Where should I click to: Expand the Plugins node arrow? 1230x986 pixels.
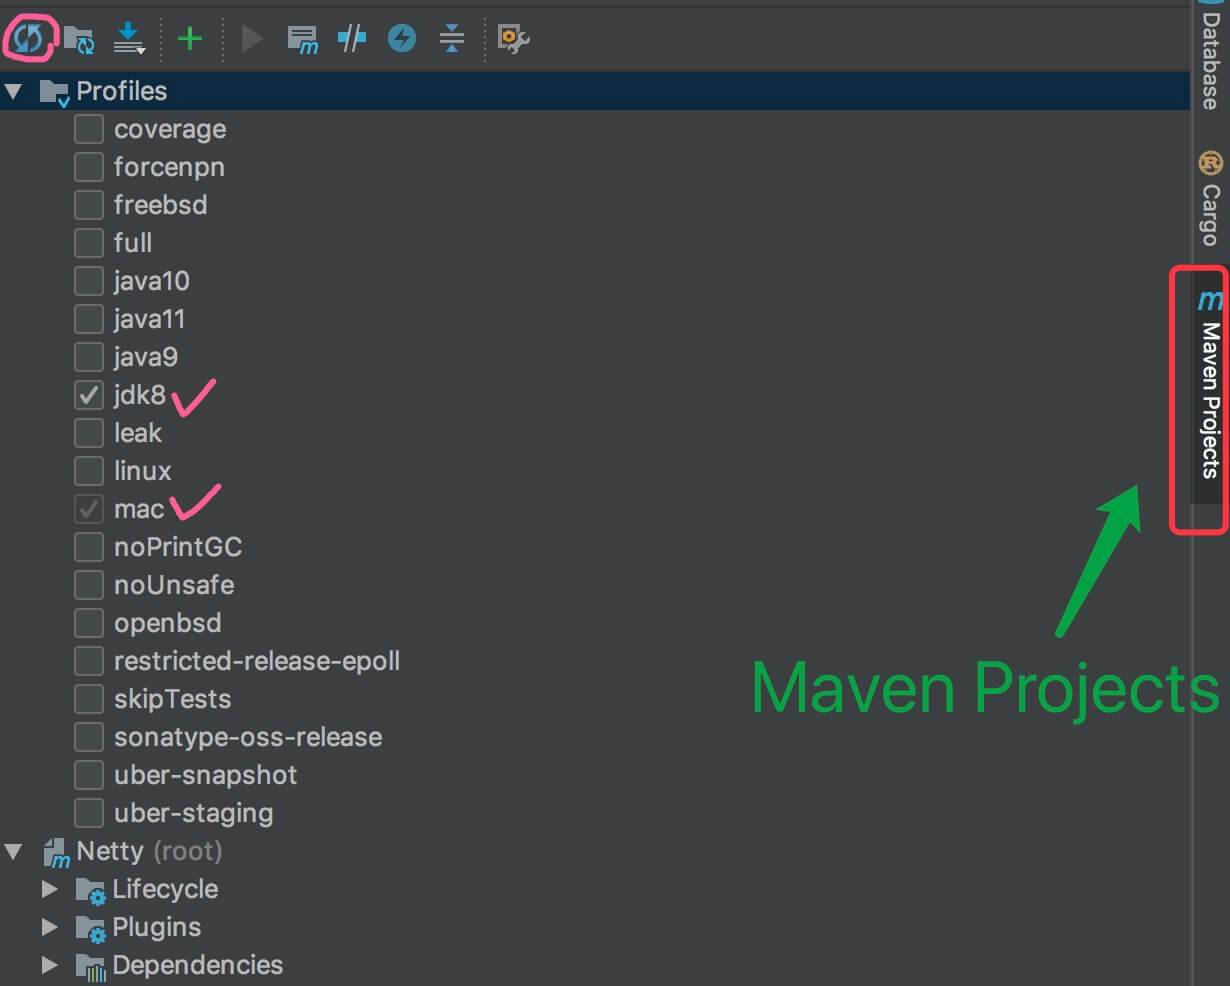[x=49, y=927]
